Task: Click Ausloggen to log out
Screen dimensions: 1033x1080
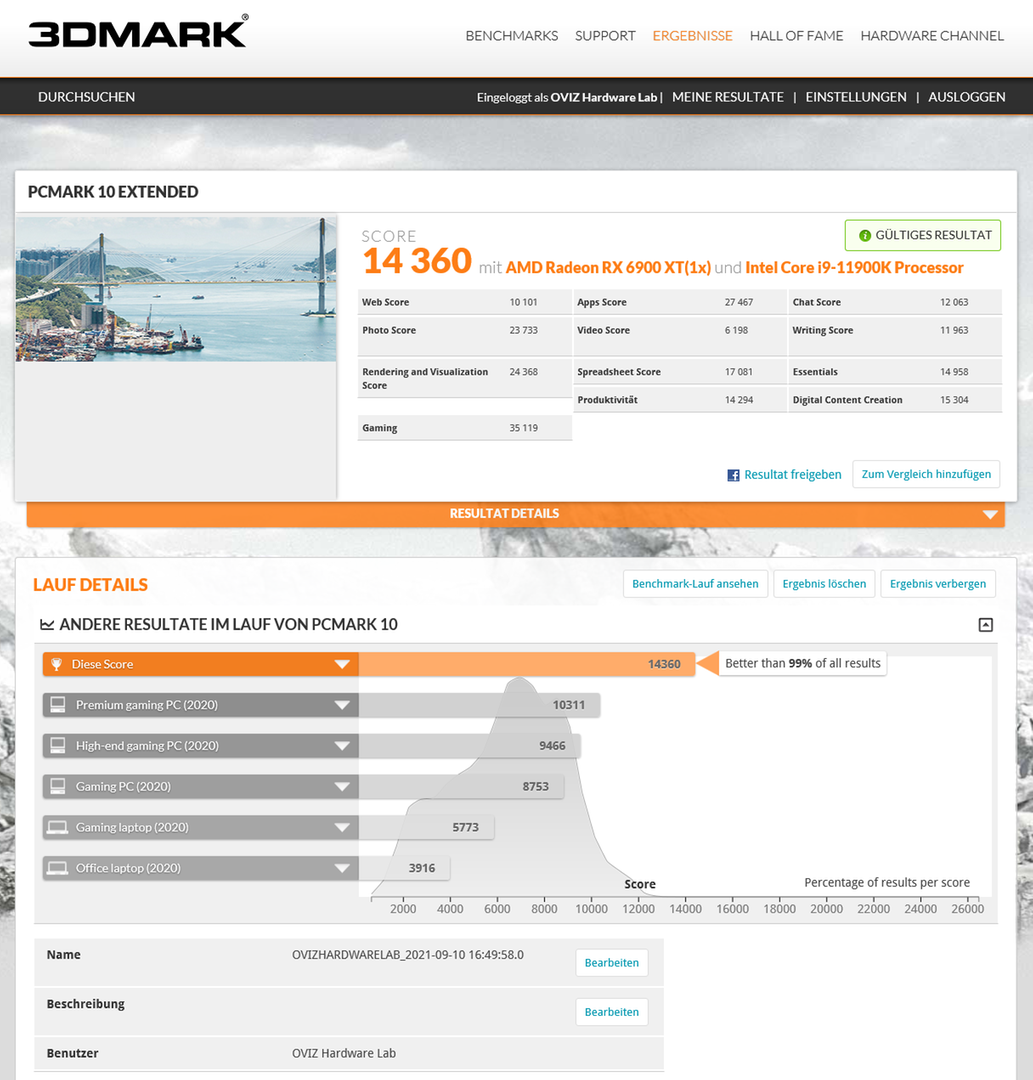Action: pos(966,97)
